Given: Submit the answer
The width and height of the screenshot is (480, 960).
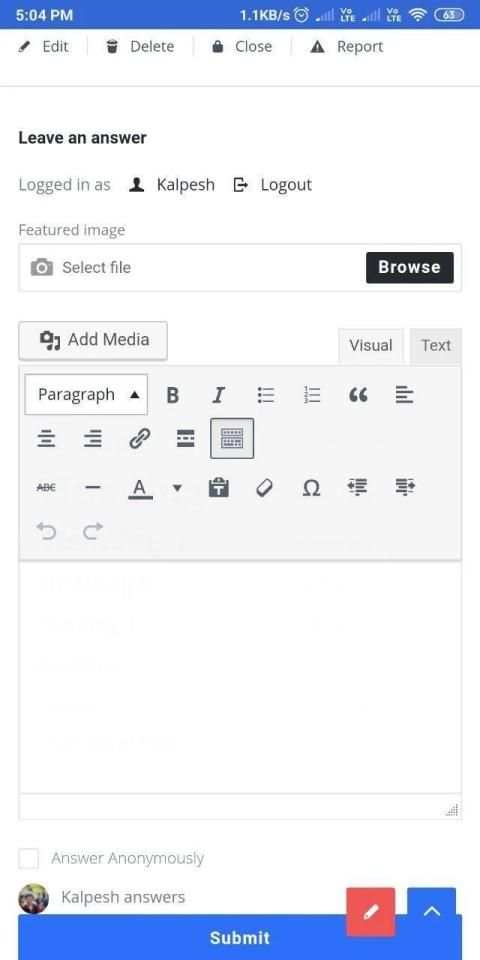Looking at the screenshot, I should pos(240,937).
